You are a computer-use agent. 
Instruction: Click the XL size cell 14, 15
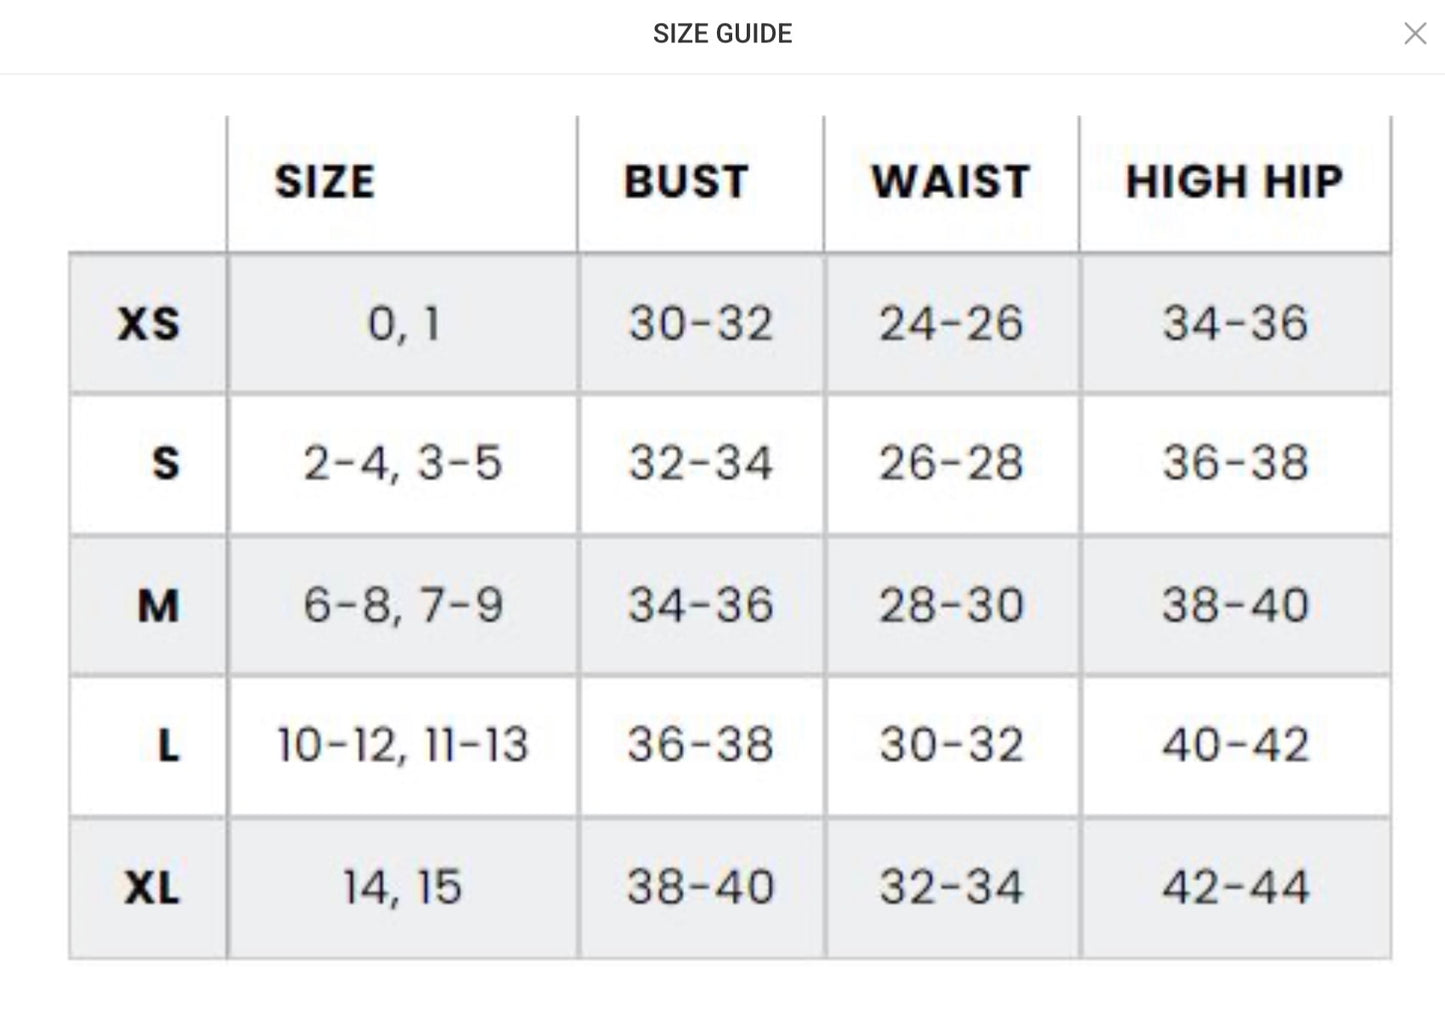402,887
